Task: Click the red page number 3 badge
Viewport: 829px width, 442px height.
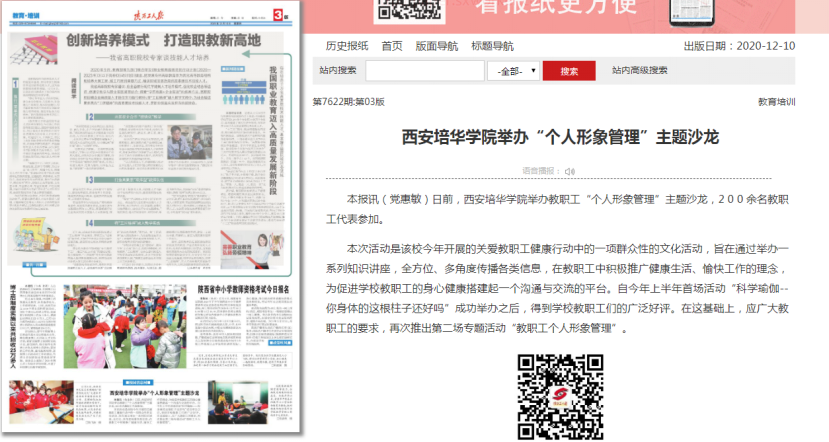Action: [284, 16]
